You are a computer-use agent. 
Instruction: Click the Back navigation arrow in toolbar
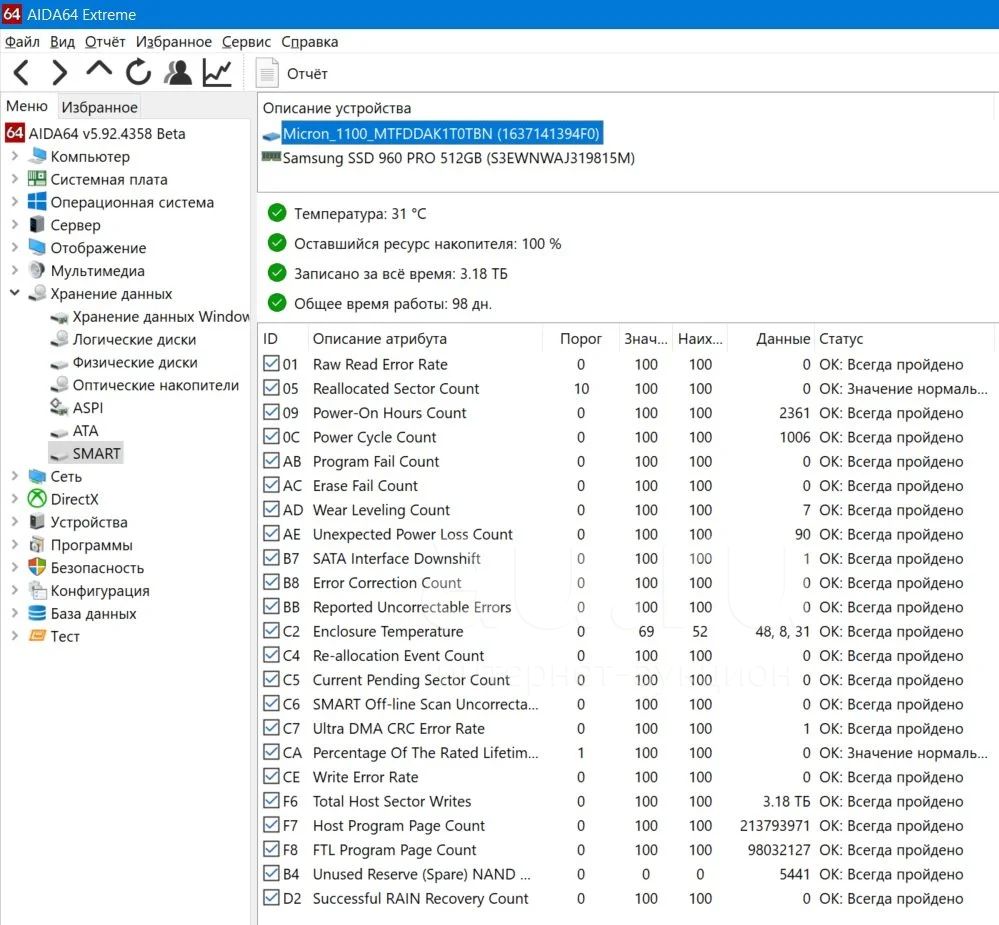coord(21,73)
